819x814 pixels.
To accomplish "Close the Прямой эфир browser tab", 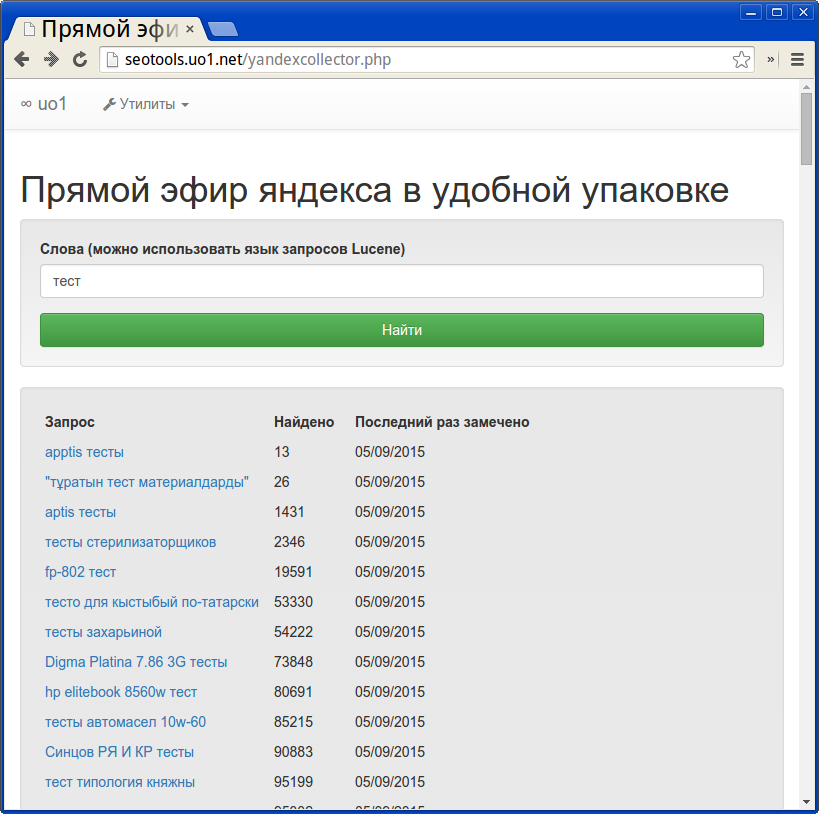I will [x=190, y=29].
